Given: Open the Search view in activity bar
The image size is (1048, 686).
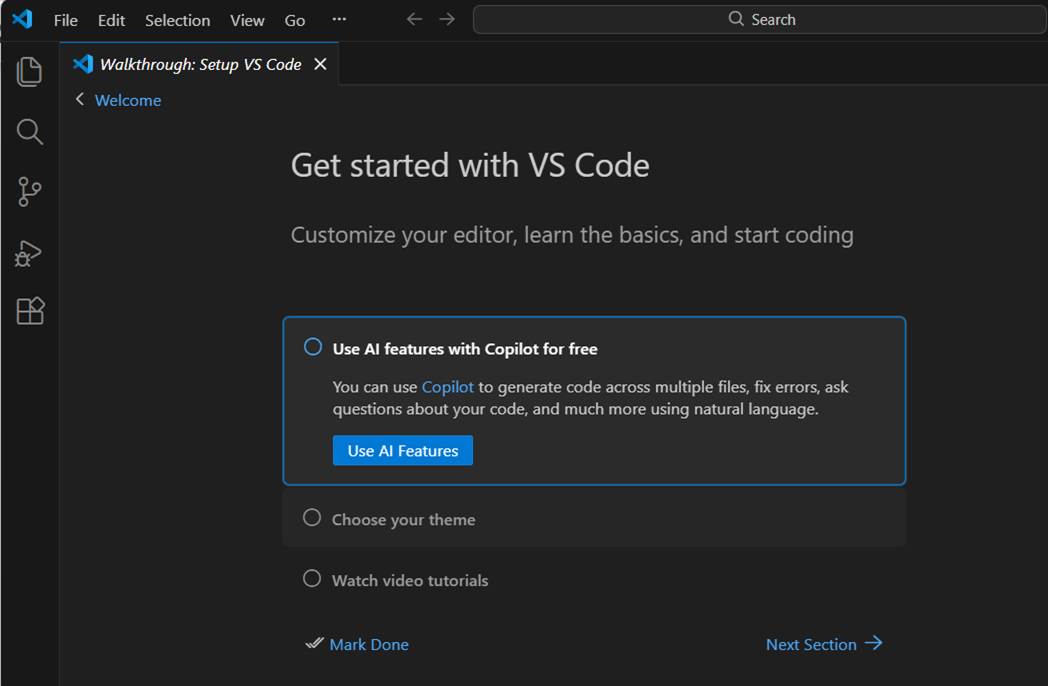Looking at the screenshot, I should click(x=30, y=132).
